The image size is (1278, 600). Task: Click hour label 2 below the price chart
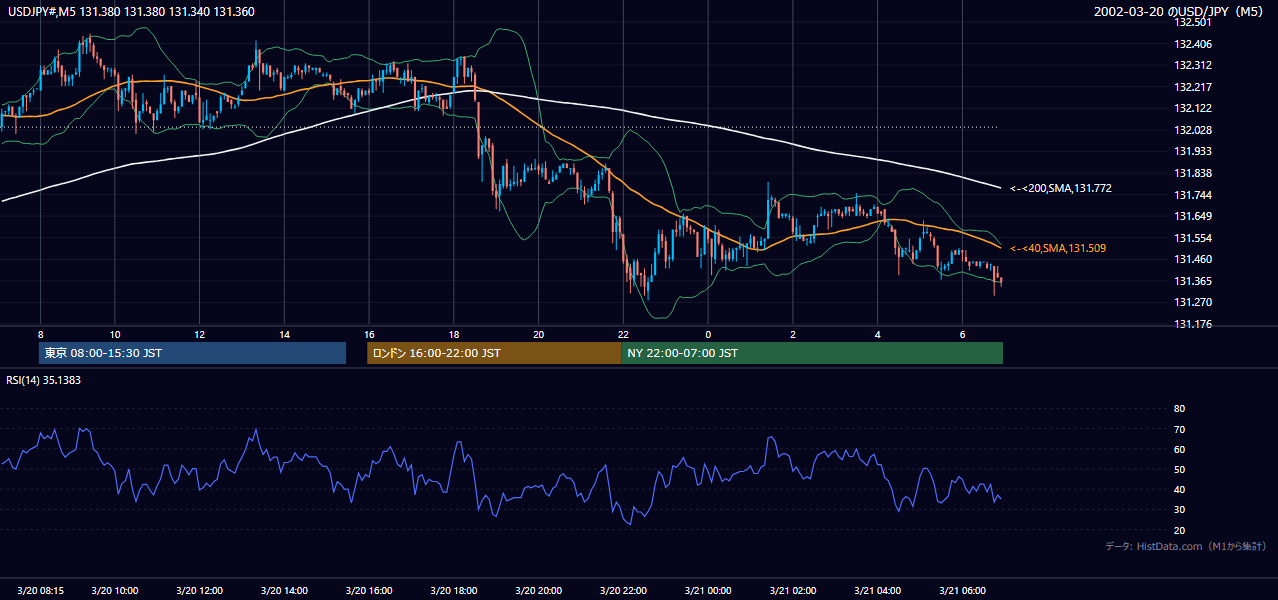pos(793,334)
